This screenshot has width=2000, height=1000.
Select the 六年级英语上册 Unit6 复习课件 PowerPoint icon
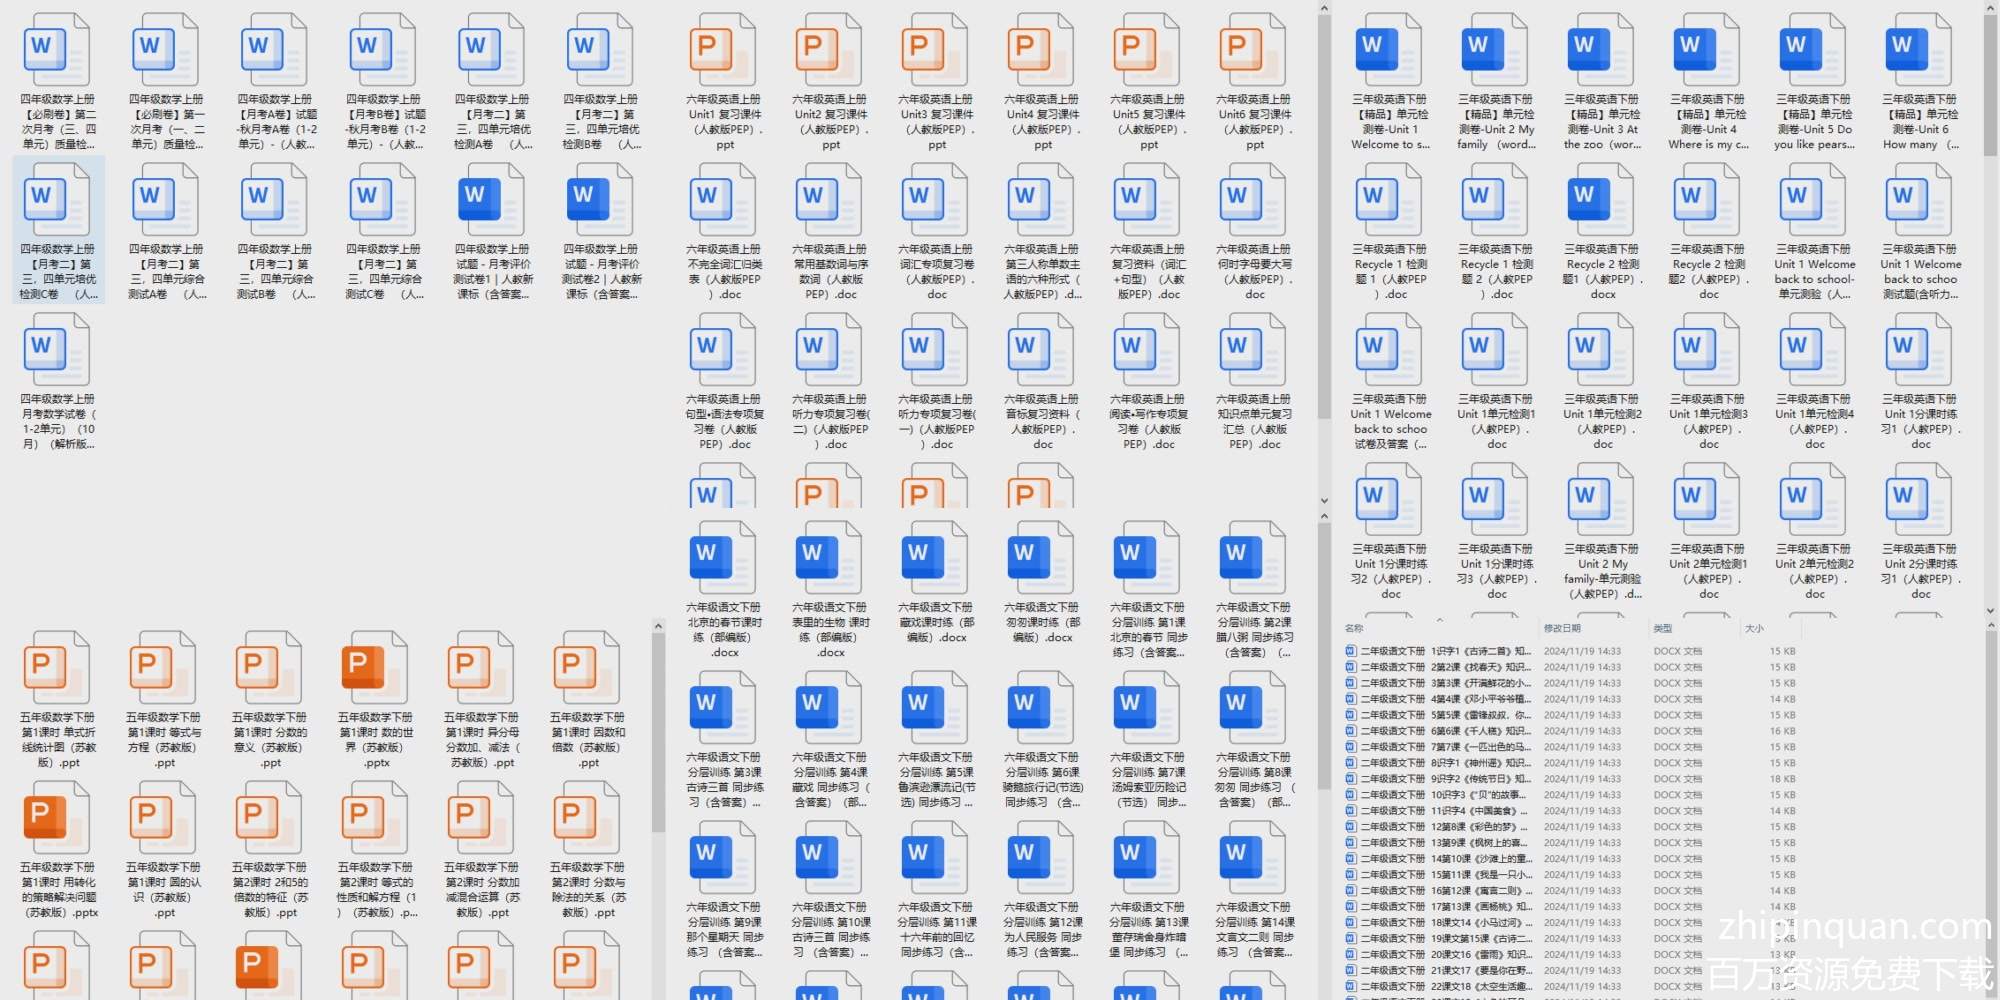tap(1254, 50)
